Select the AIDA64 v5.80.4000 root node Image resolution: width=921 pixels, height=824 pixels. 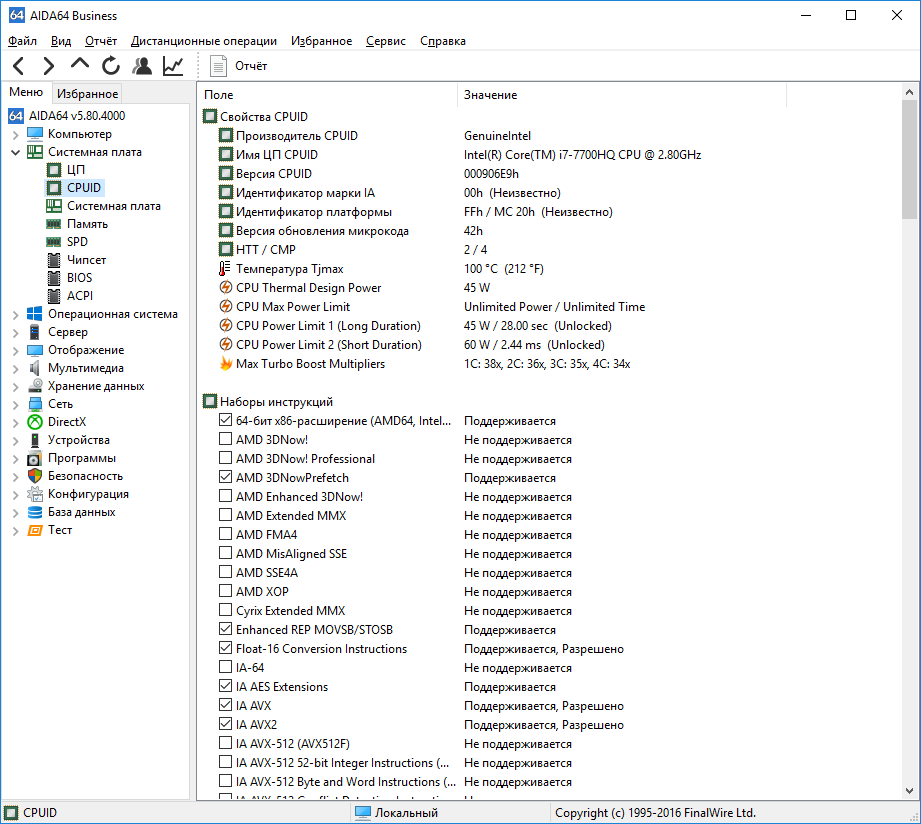point(77,116)
